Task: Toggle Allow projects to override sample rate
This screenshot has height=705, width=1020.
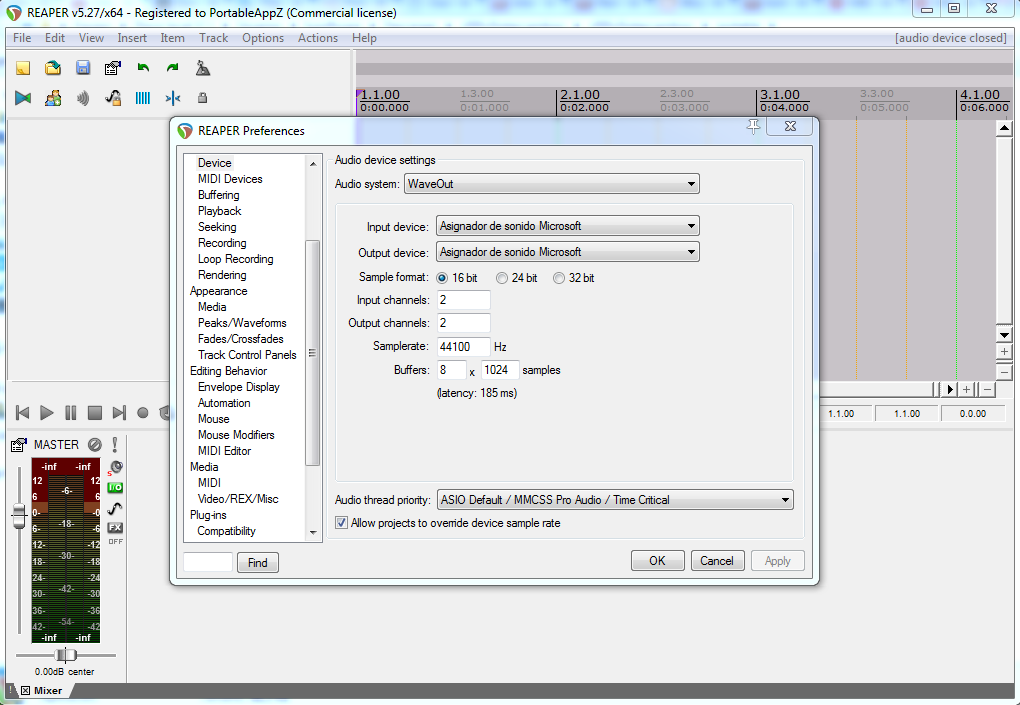Action: pyautogui.click(x=342, y=522)
